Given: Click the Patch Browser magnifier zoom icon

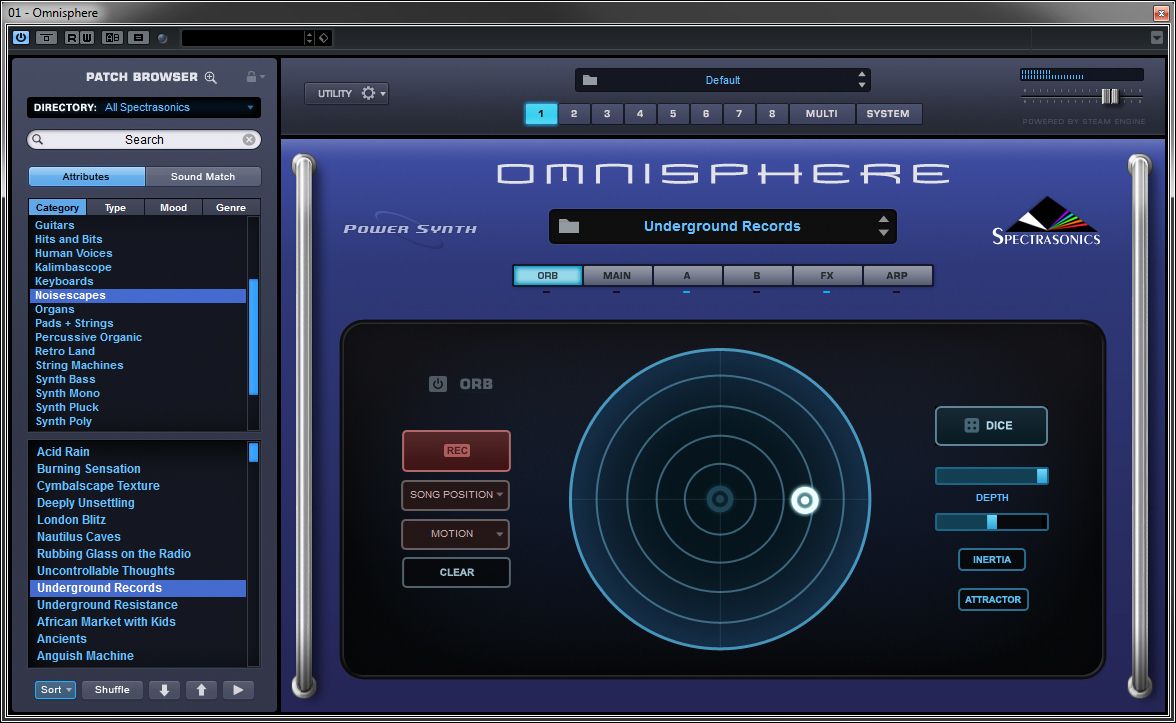Looking at the screenshot, I should [211, 77].
